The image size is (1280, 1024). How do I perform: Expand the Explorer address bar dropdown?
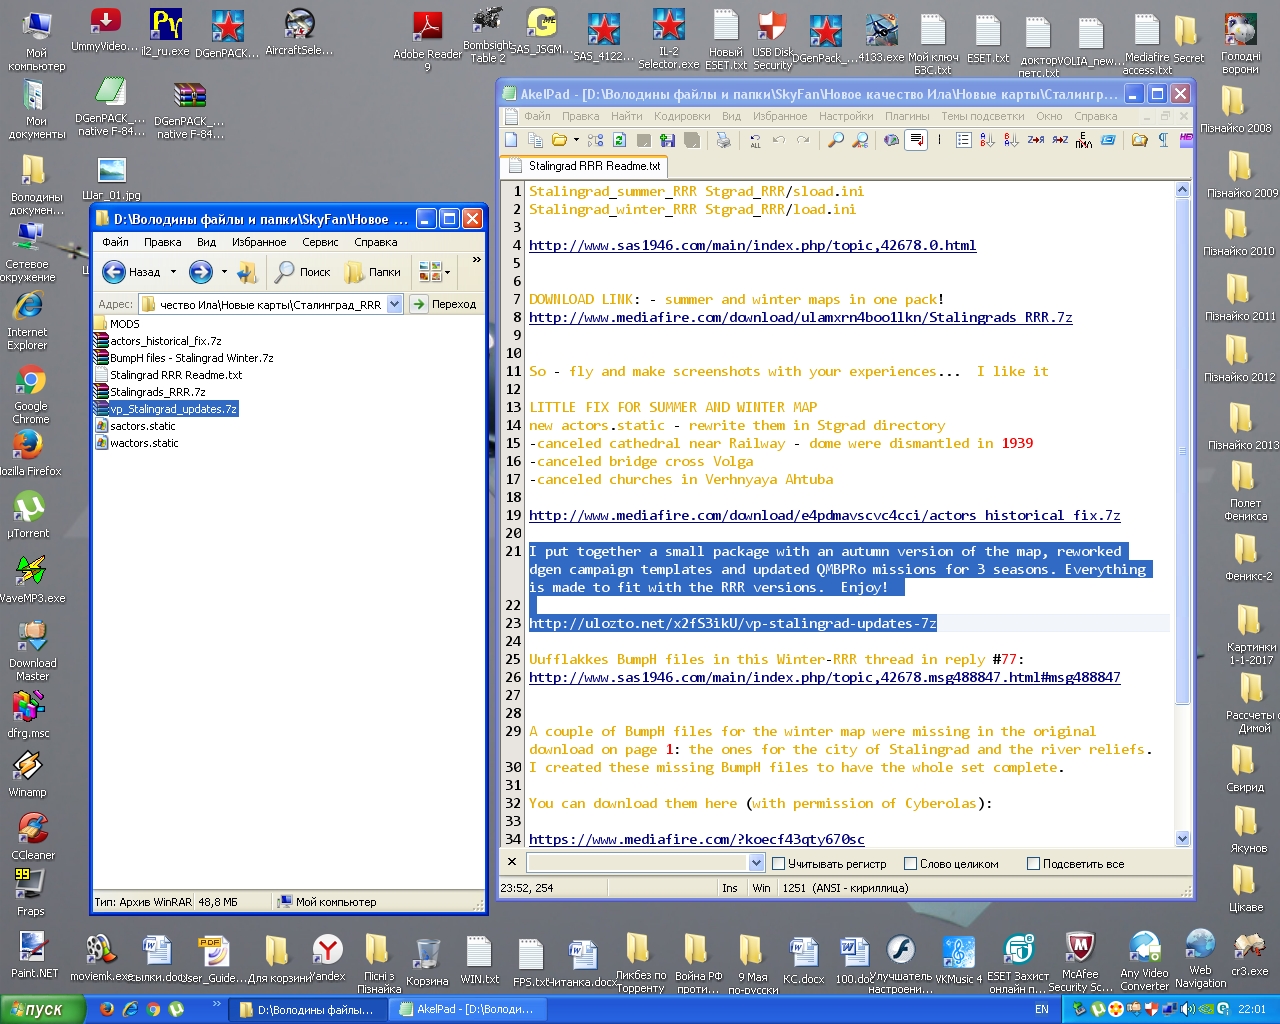coord(394,304)
